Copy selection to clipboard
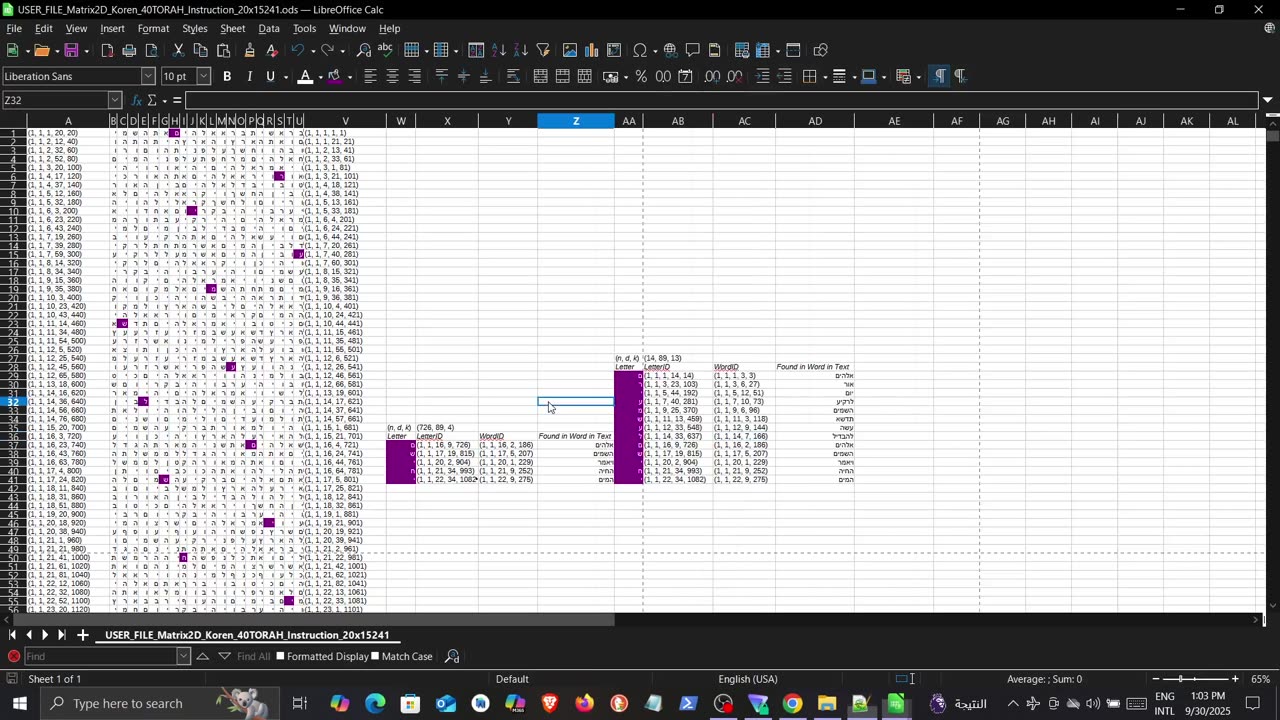1280x720 pixels. click(x=201, y=50)
